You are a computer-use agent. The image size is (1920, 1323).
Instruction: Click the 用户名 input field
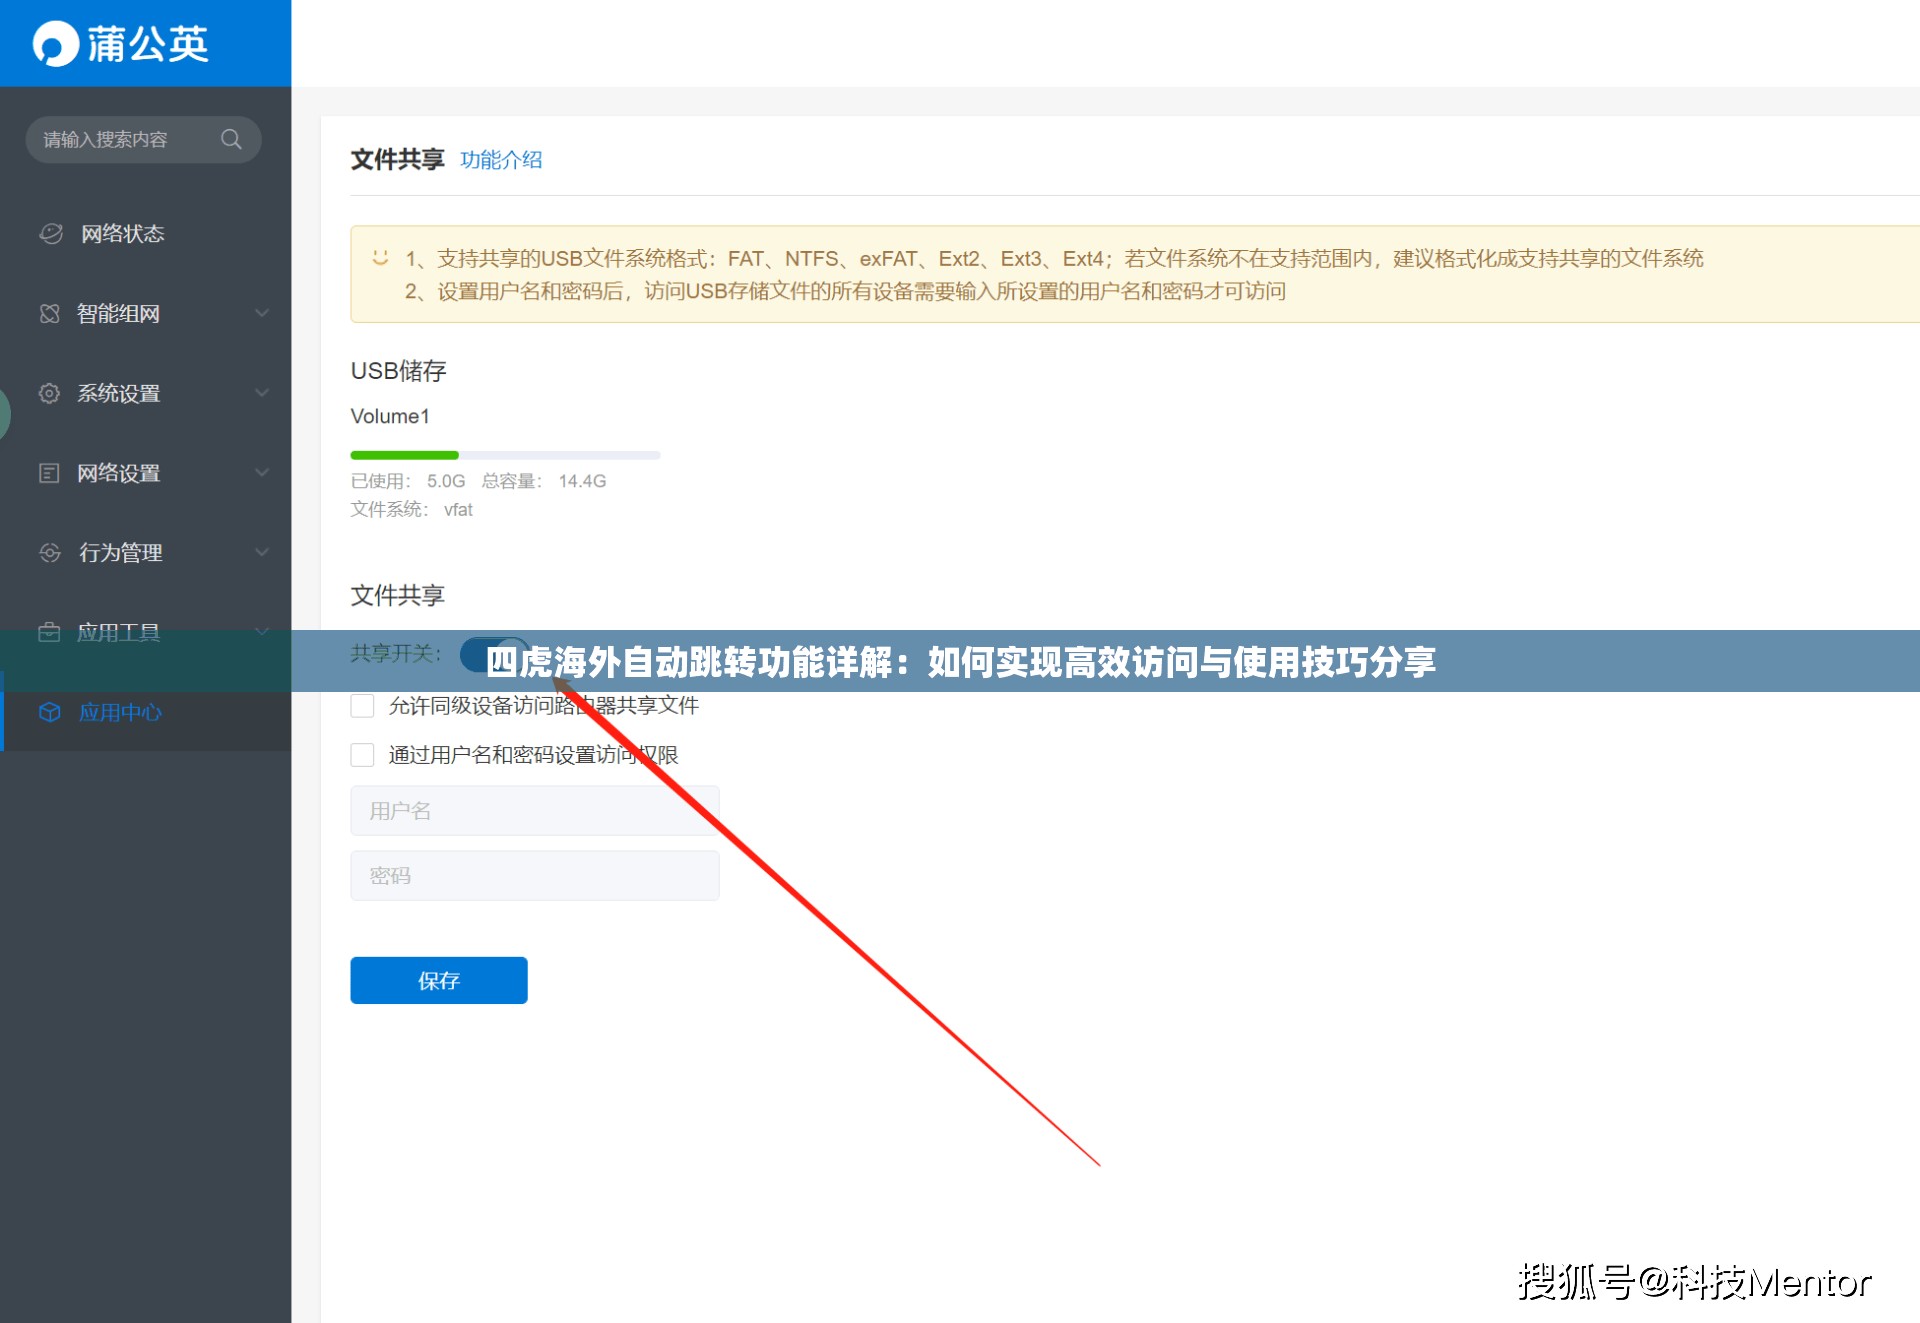tap(534, 810)
